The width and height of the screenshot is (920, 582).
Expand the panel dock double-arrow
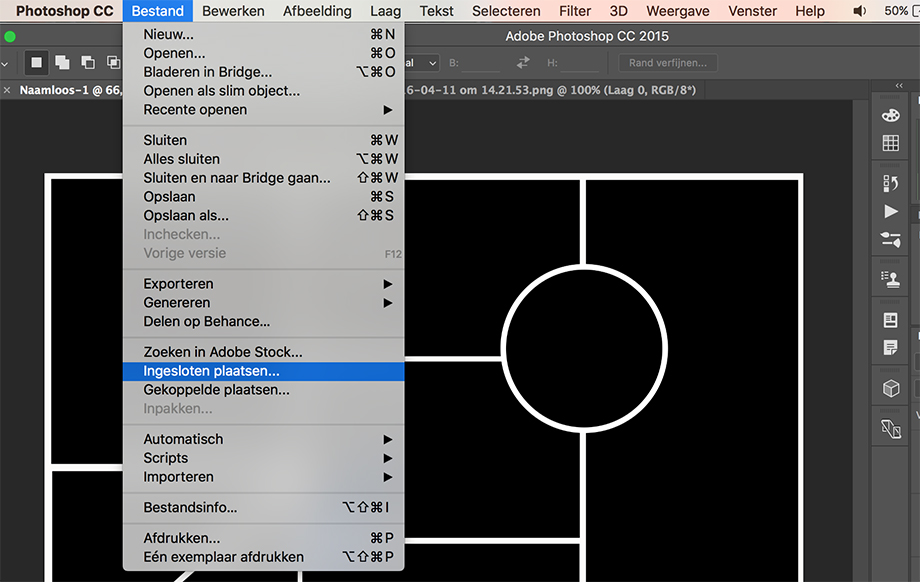click(x=899, y=86)
